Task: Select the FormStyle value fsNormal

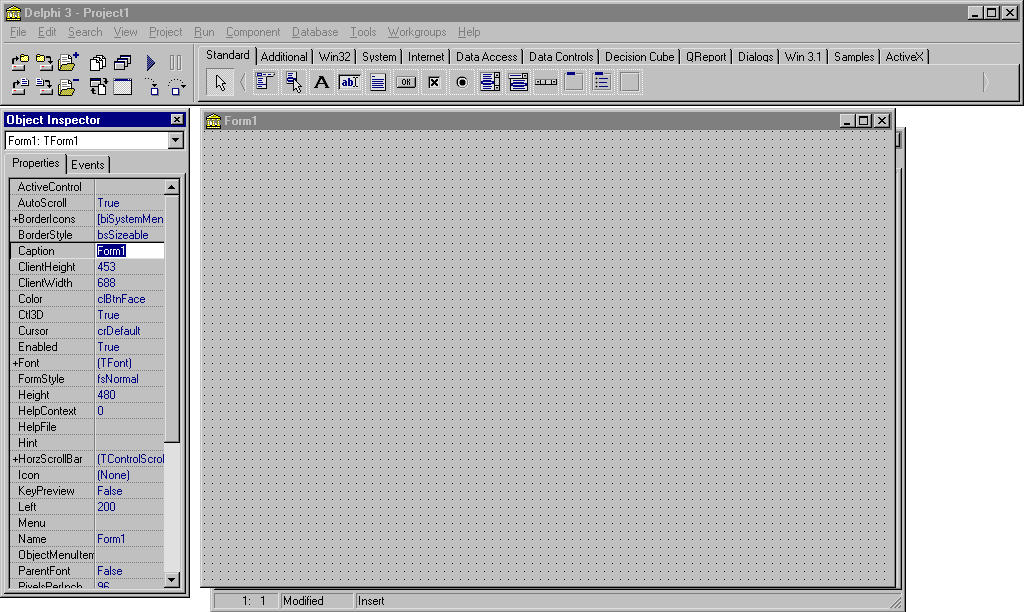Action: coord(129,379)
